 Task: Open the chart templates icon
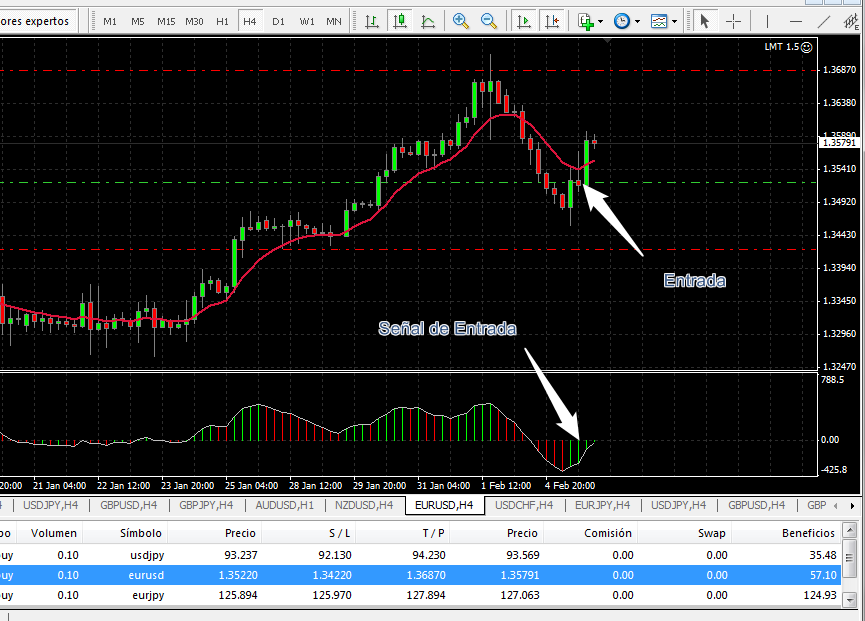659,22
